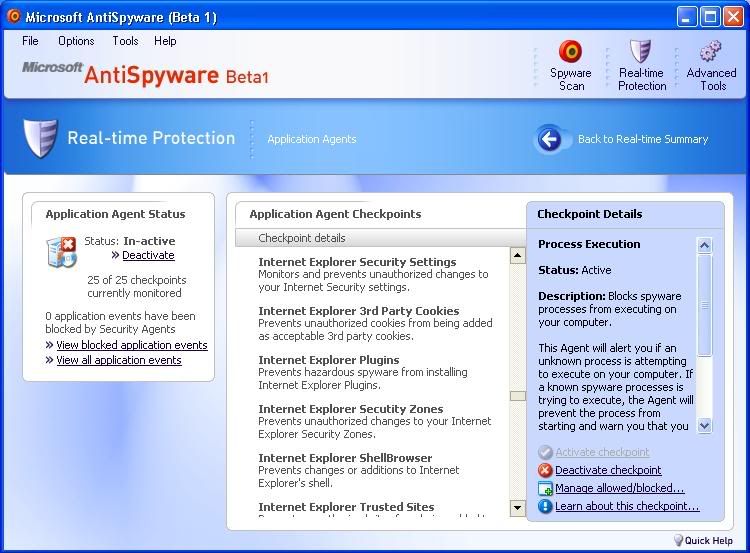This screenshot has height=553, width=750.
Task: Click the large Real-time Protection shield logo
Action: pos(41,138)
